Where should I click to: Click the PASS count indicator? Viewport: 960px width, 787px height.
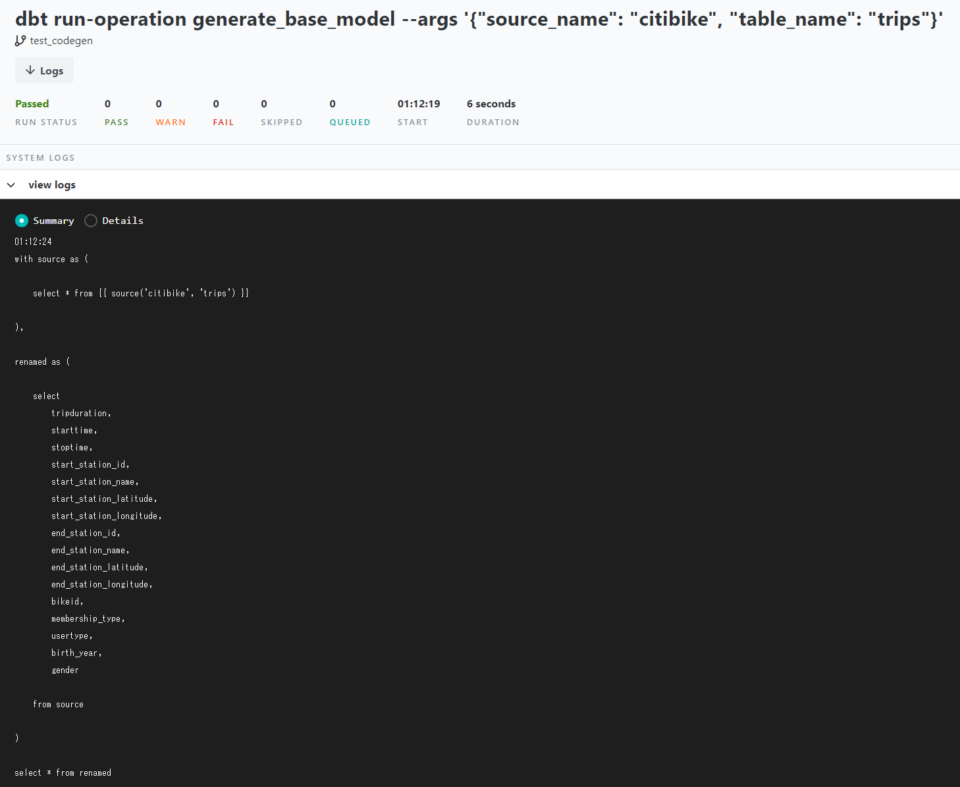coord(116,112)
